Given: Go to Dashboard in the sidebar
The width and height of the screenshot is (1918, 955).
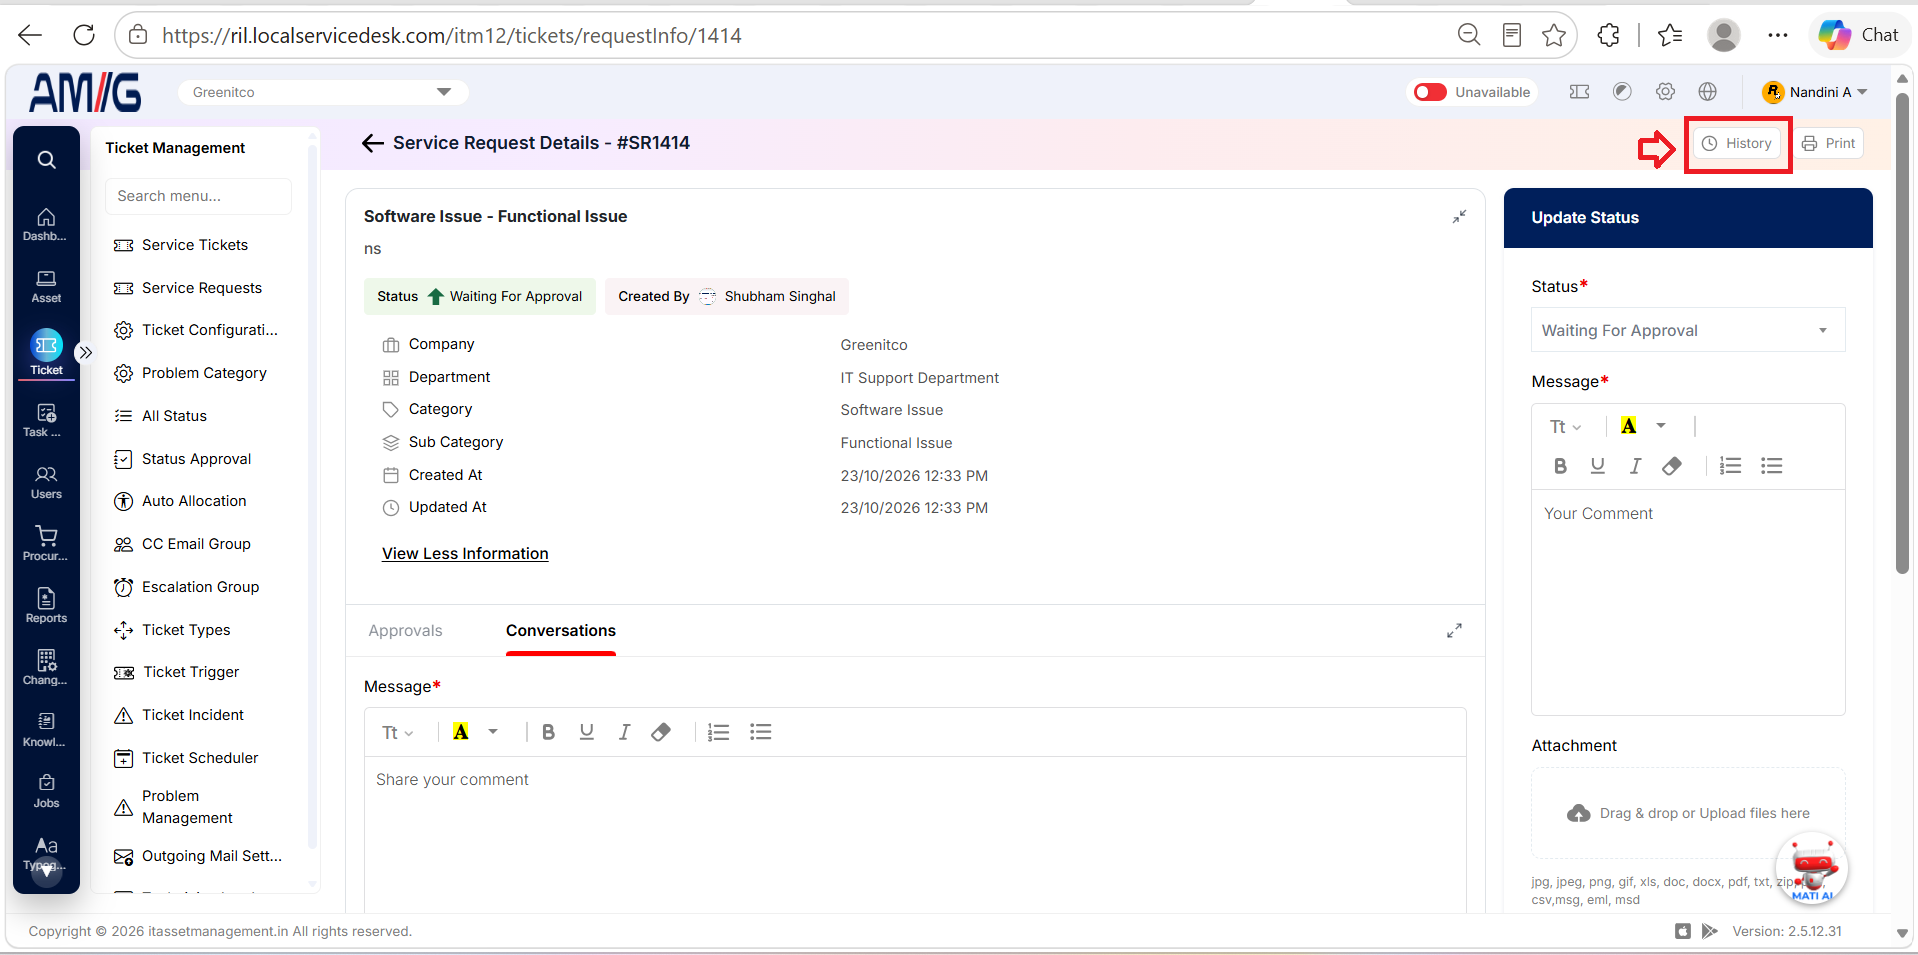Looking at the screenshot, I should (x=46, y=225).
